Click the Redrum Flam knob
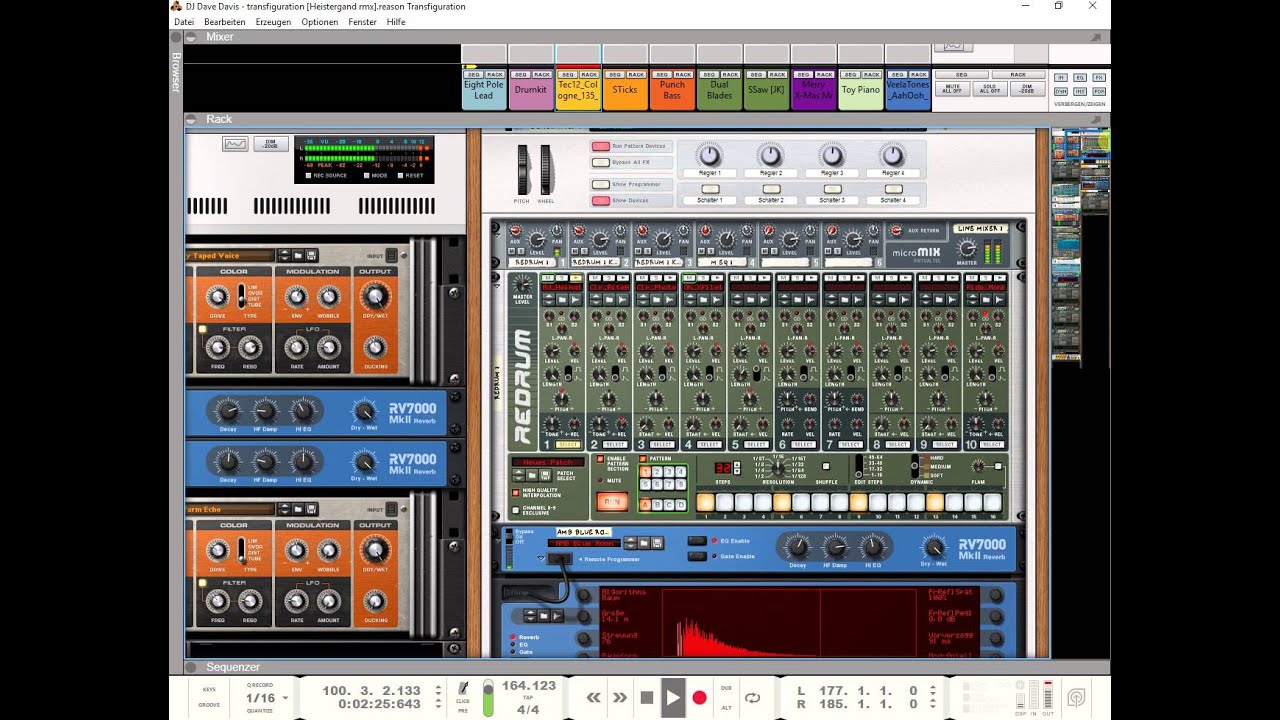The width and height of the screenshot is (1280, 720). tap(977, 466)
